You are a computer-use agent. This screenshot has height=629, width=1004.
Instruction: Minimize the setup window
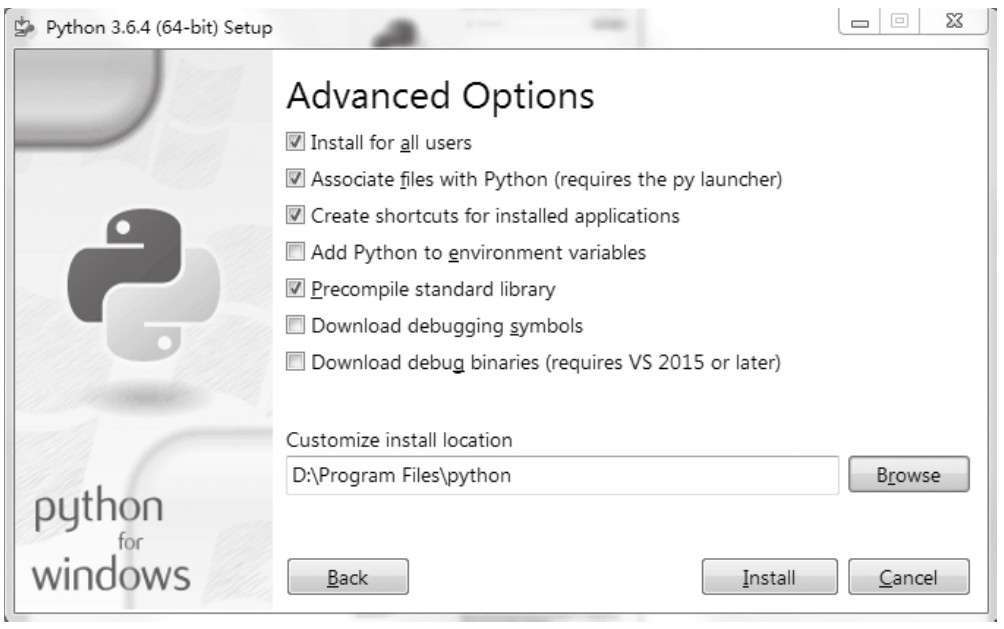tap(860, 23)
